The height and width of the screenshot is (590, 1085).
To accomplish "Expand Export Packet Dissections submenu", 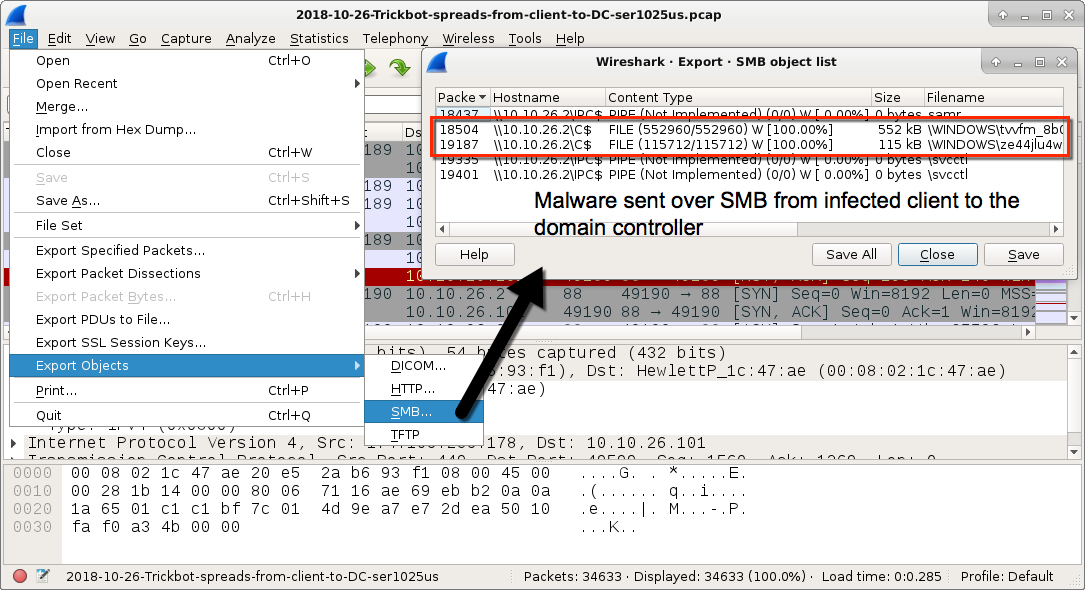I will [187, 273].
